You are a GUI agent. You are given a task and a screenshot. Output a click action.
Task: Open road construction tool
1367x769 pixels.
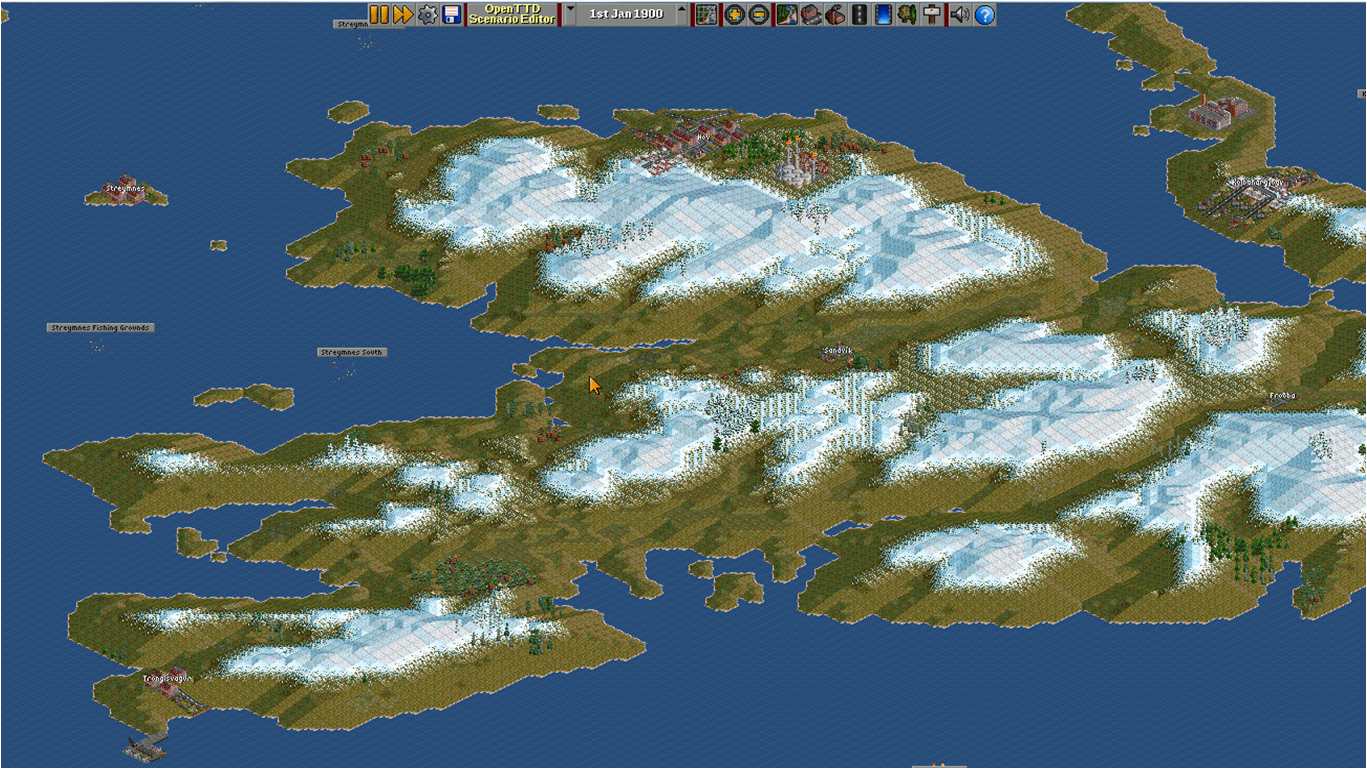pyautogui.click(x=859, y=14)
